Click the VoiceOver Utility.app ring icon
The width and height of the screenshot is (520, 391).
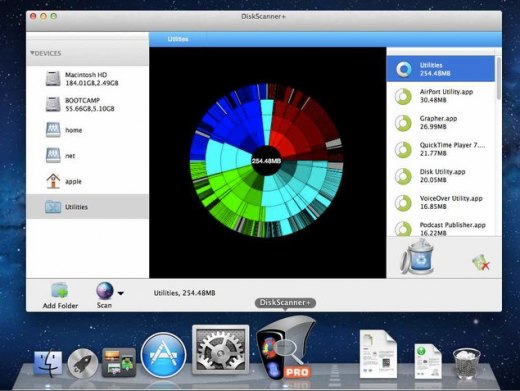(x=403, y=203)
